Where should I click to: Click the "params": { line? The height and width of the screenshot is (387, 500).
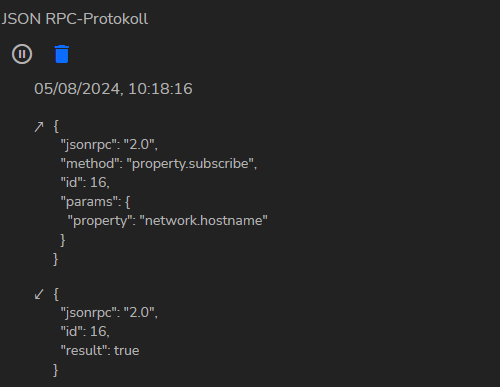pos(95,202)
